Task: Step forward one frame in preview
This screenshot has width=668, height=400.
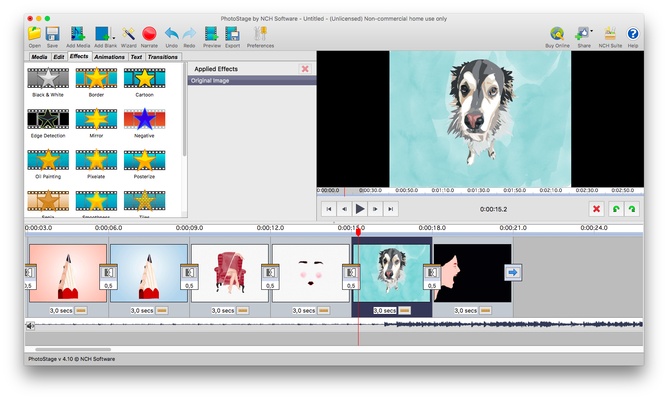Action: [375, 209]
